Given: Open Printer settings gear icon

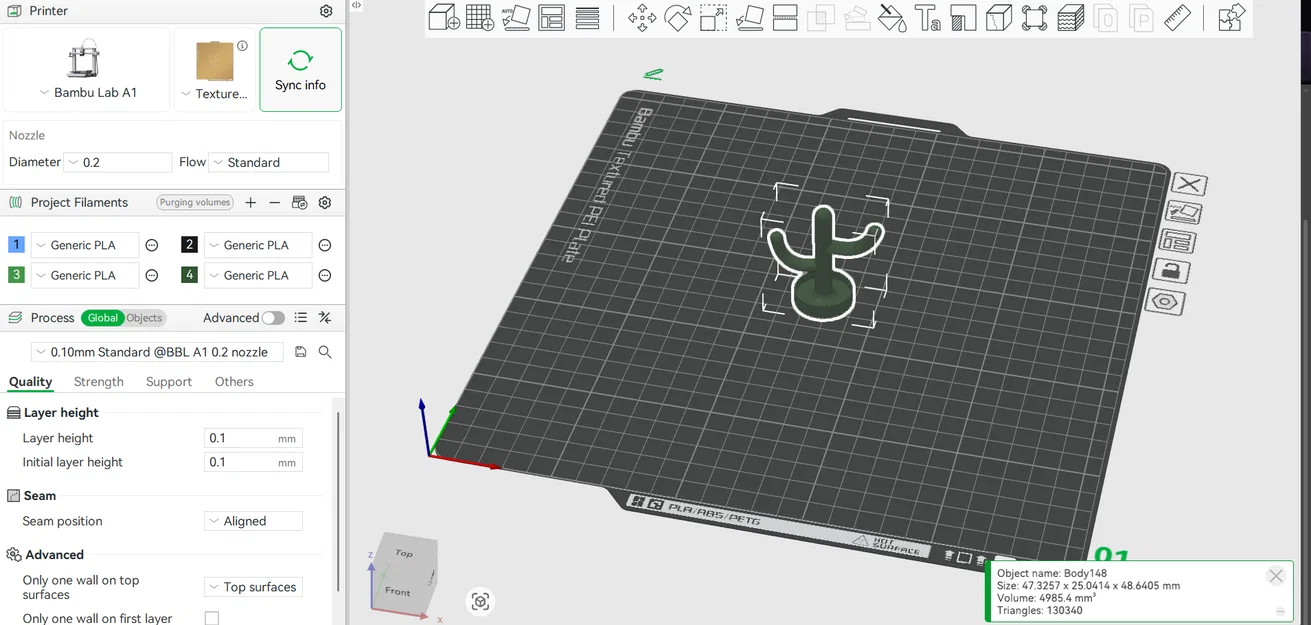Looking at the screenshot, I should (x=326, y=11).
